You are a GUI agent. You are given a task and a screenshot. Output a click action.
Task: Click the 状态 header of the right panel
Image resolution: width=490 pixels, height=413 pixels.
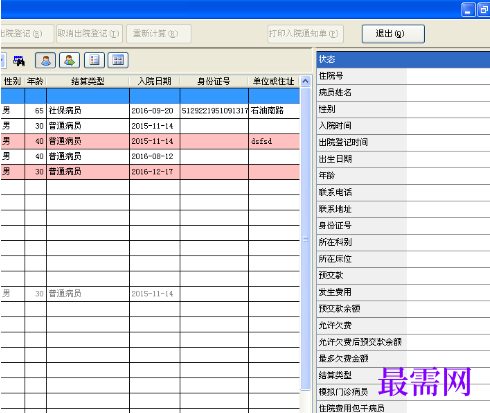tap(403, 60)
